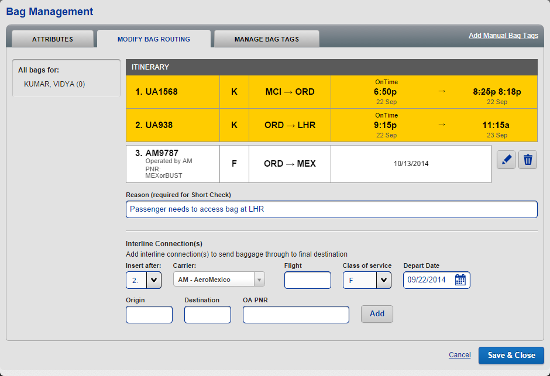Image resolution: width=550 pixels, height=376 pixels.
Task: Click the Reason for Short Check field
Action: pyautogui.click(x=331, y=209)
